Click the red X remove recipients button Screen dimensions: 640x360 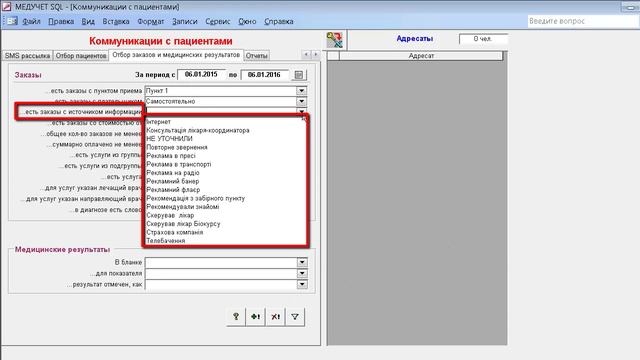point(276,316)
